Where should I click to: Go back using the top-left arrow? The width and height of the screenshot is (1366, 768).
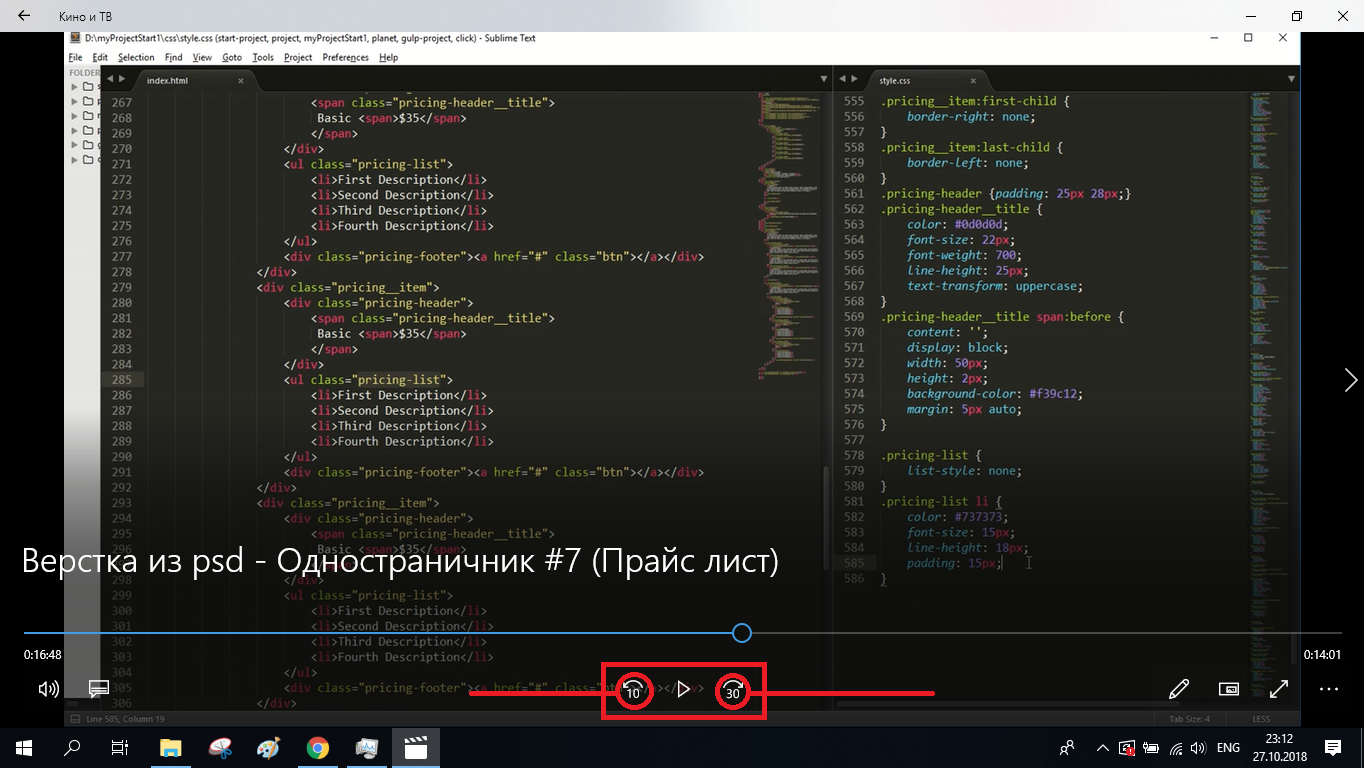point(24,16)
